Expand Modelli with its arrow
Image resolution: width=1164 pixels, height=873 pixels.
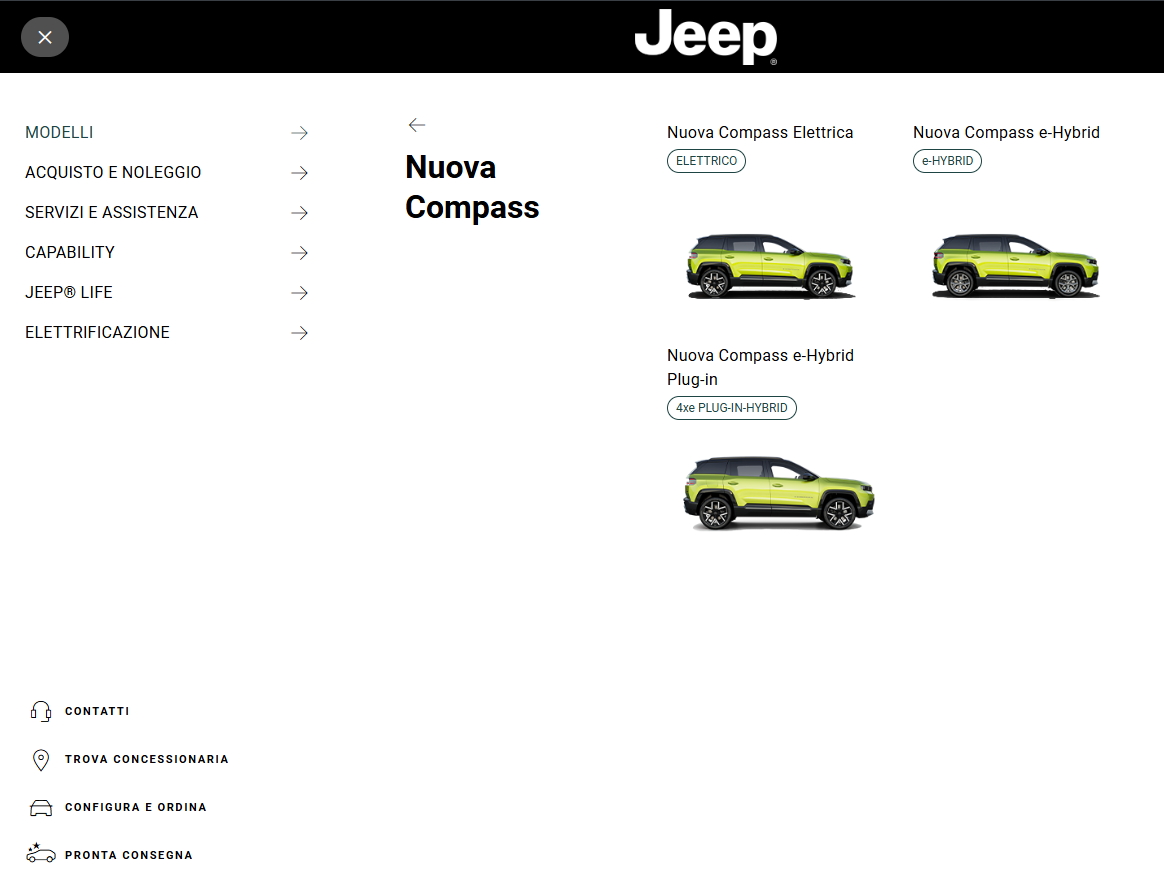(x=299, y=133)
